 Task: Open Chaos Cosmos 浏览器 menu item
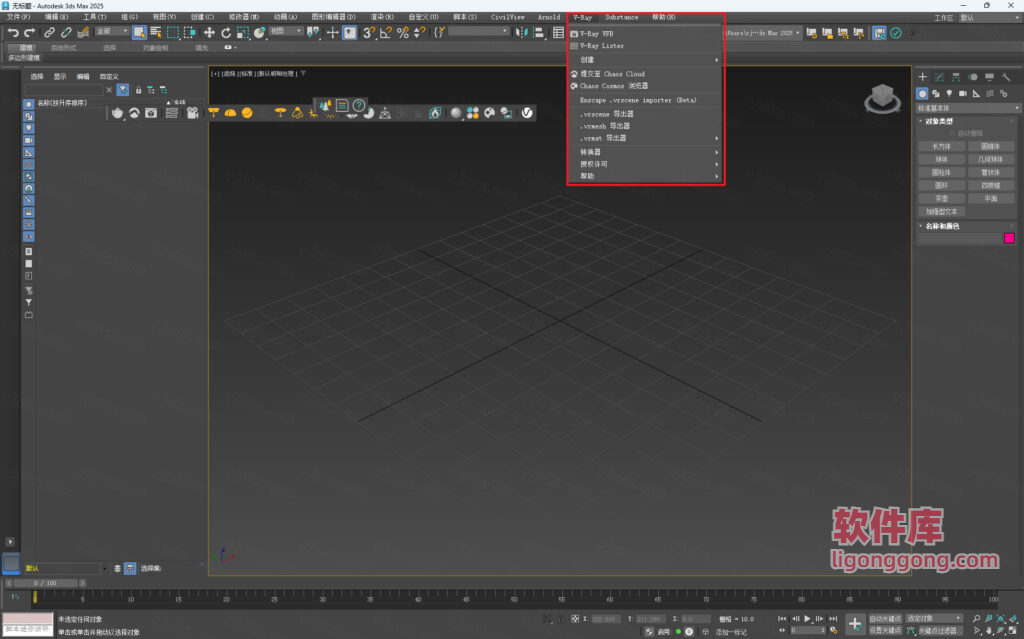pyautogui.click(x=645, y=86)
